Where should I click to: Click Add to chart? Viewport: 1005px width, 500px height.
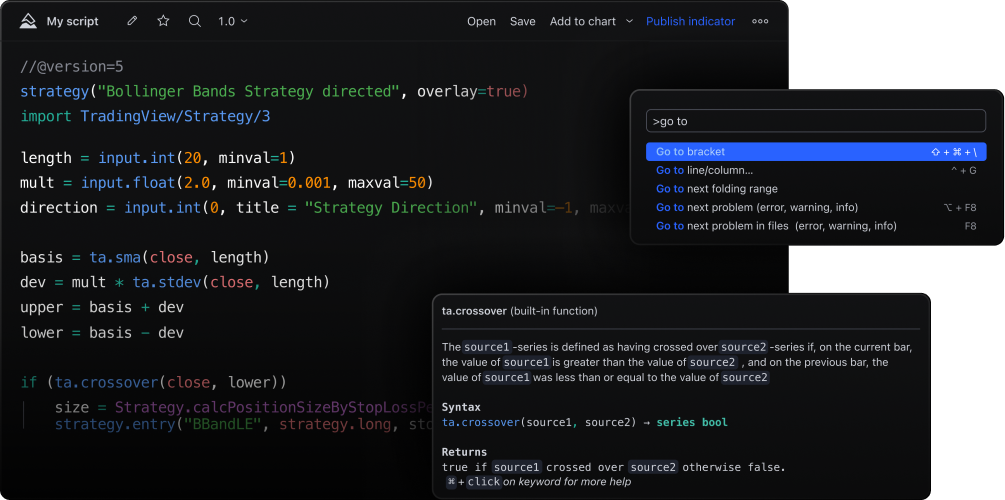click(583, 21)
